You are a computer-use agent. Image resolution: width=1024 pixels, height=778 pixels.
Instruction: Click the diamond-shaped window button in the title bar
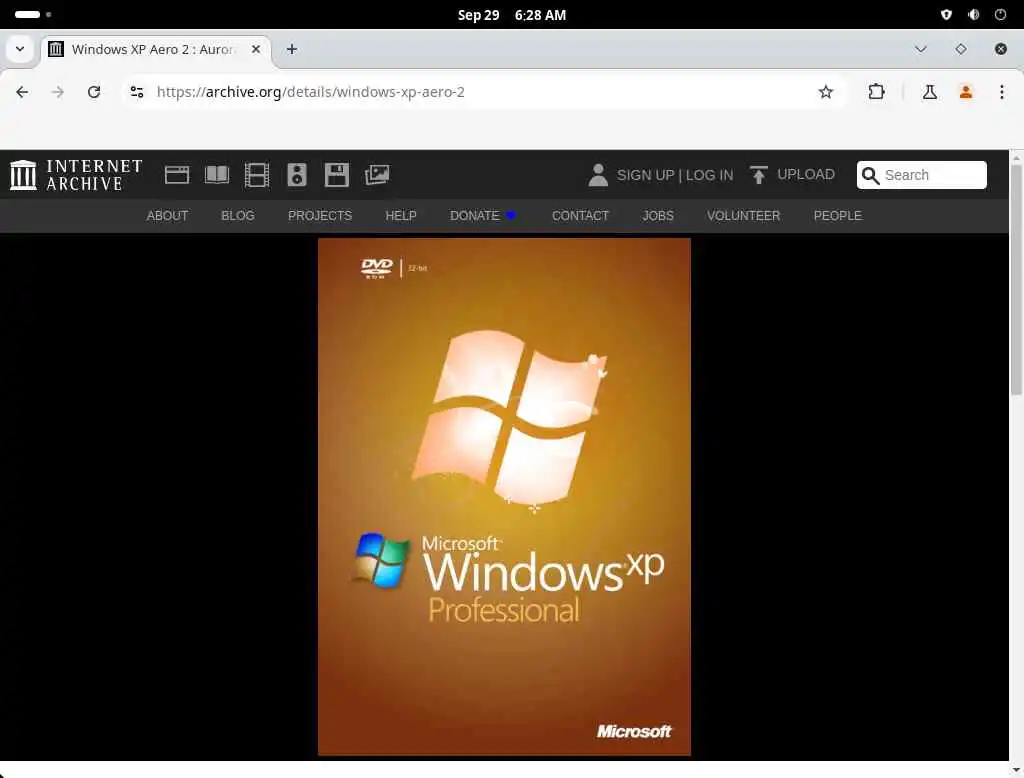click(x=961, y=49)
